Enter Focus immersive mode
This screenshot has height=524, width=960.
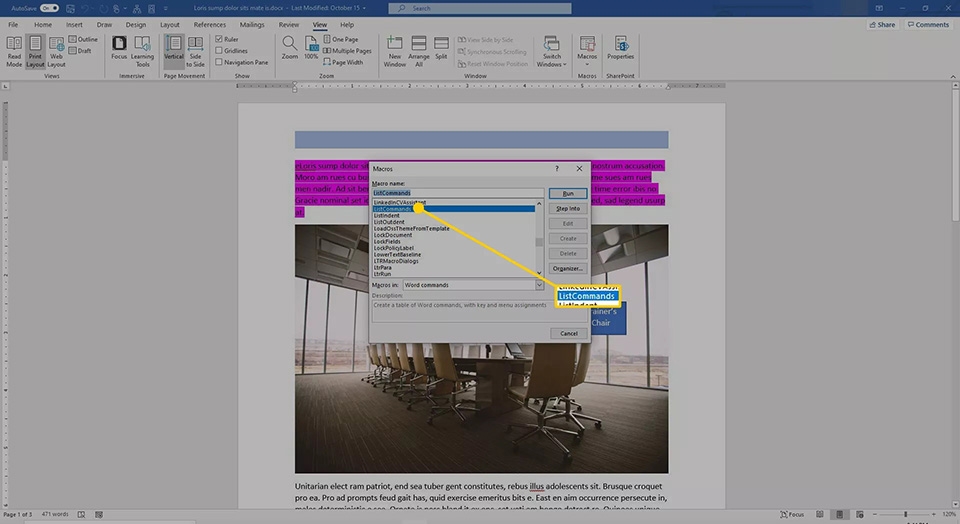[x=119, y=48]
